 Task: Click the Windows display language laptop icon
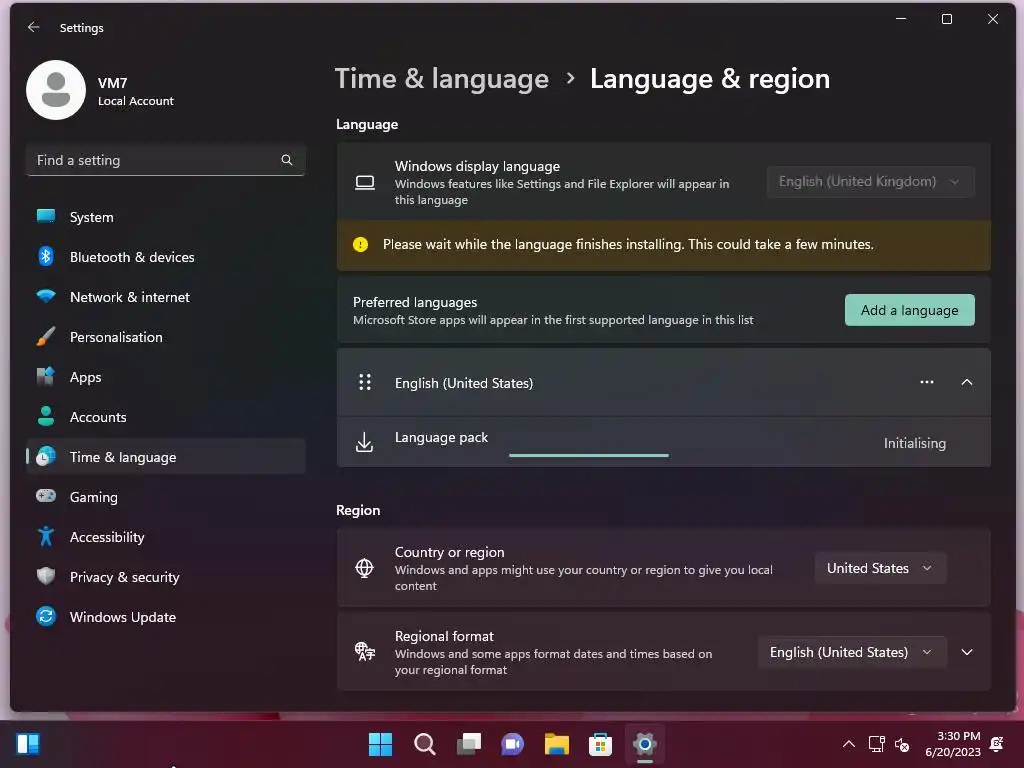coord(364,182)
